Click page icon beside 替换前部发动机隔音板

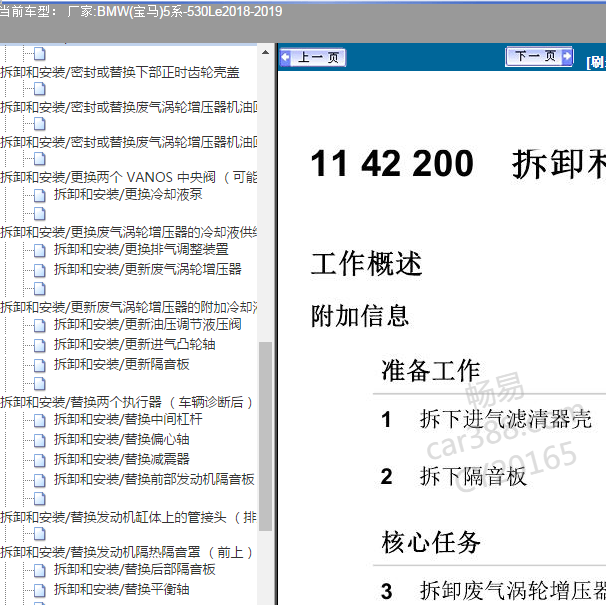click(39, 480)
